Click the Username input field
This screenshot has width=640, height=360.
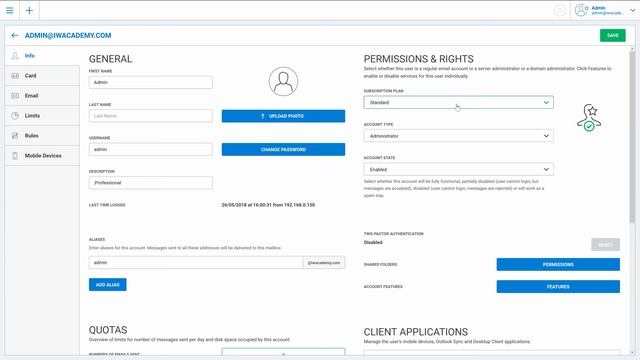pos(151,149)
